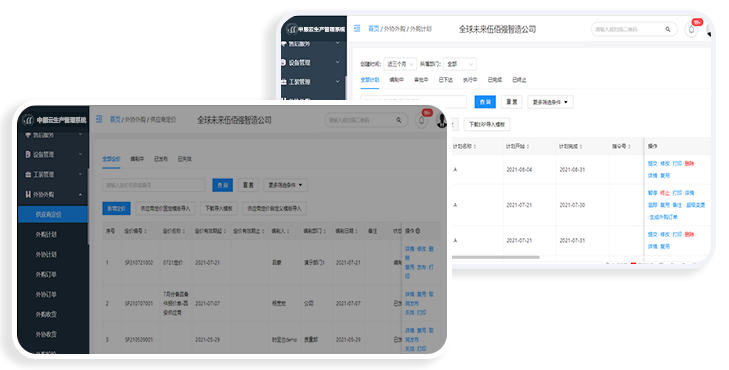The width and height of the screenshot is (729, 370).
Task: Switch to the 已终止 tab in back window
Action: point(519,80)
